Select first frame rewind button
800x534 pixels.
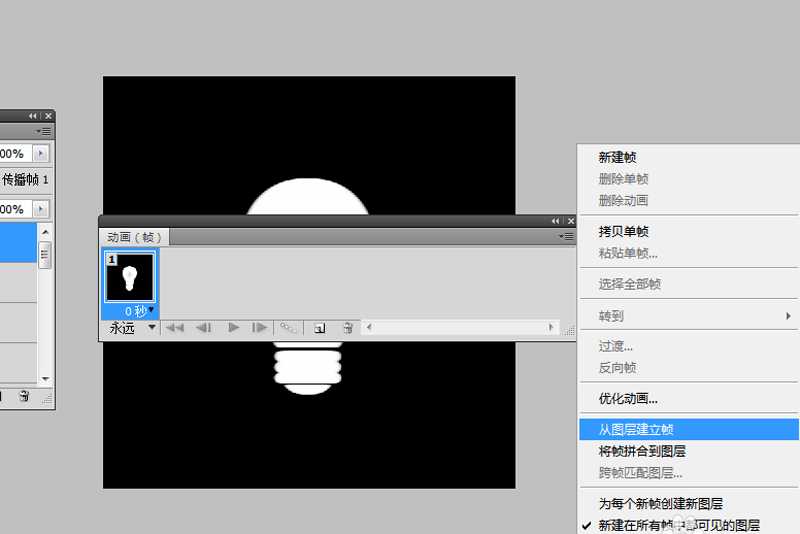point(174,327)
